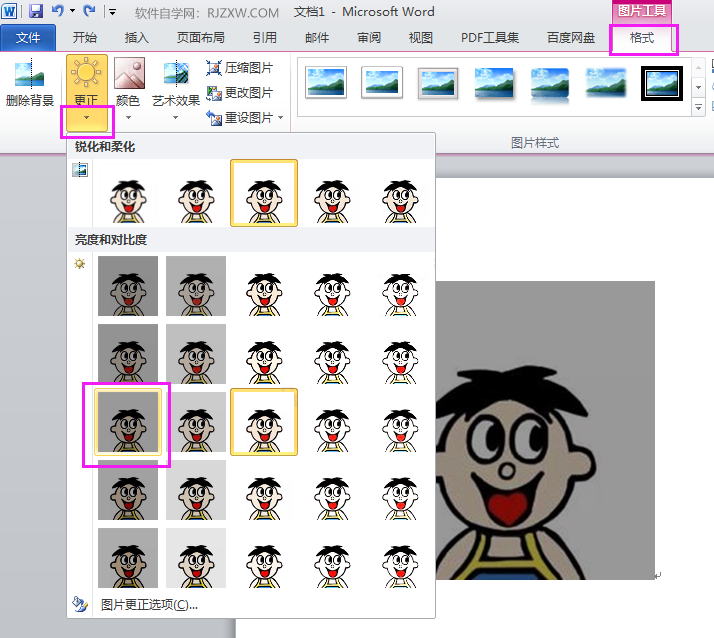Click the 艺术效果 (Artistic Effects) icon
Viewport: 714px width, 638px height.
tap(176, 74)
